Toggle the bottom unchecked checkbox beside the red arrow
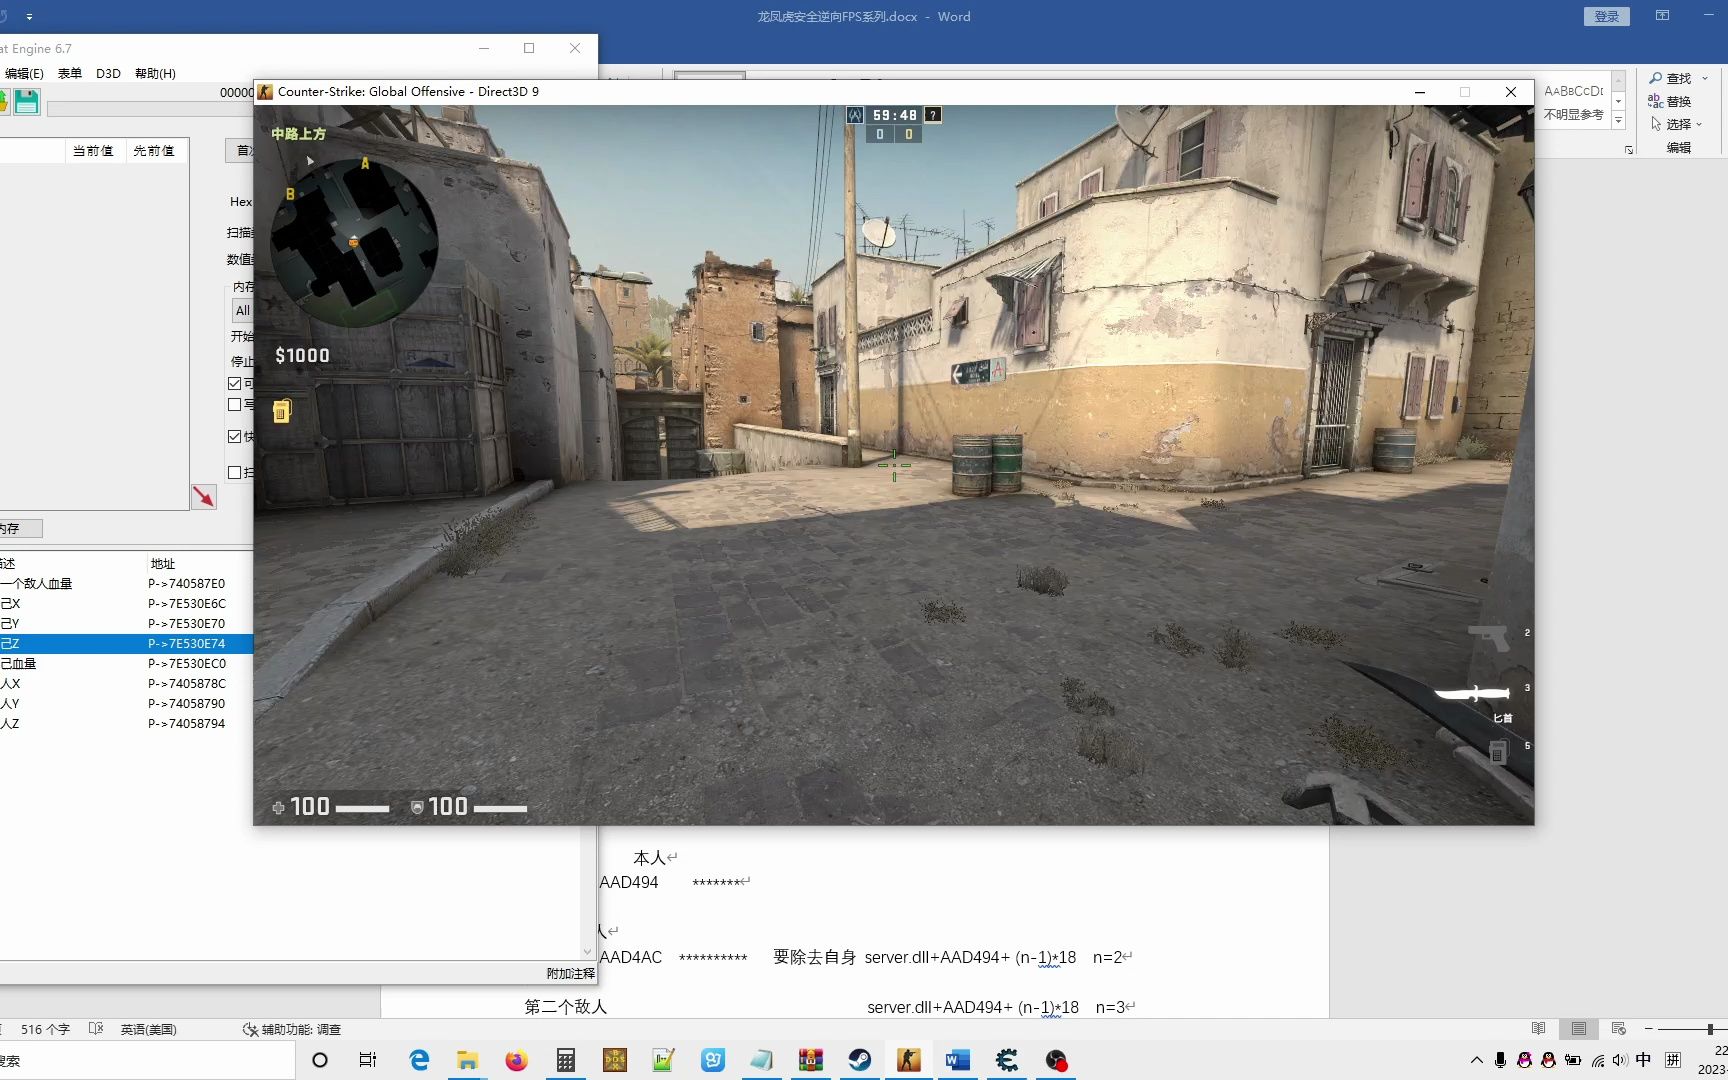The height and width of the screenshot is (1080, 1728). (x=234, y=473)
